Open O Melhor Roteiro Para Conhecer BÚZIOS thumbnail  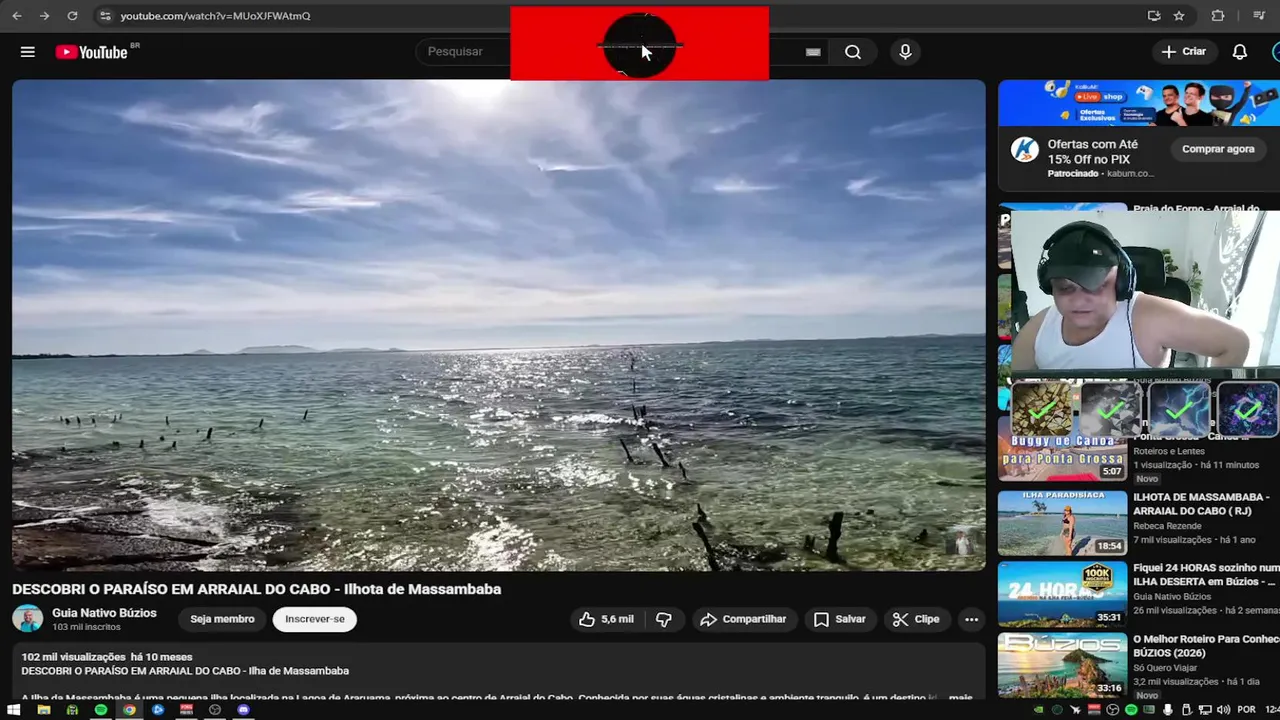pyautogui.click(x=1062, y=665)
